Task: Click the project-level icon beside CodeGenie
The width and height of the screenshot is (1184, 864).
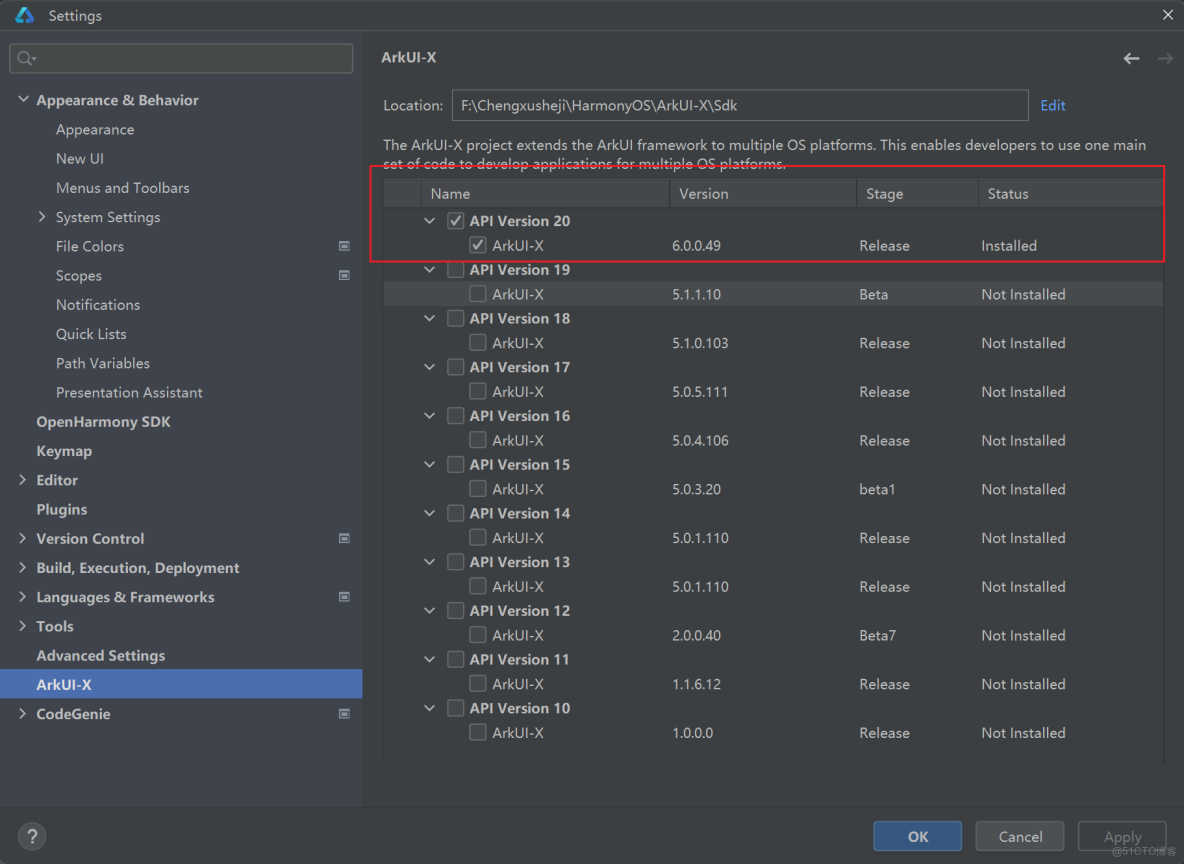Action: 344,714
